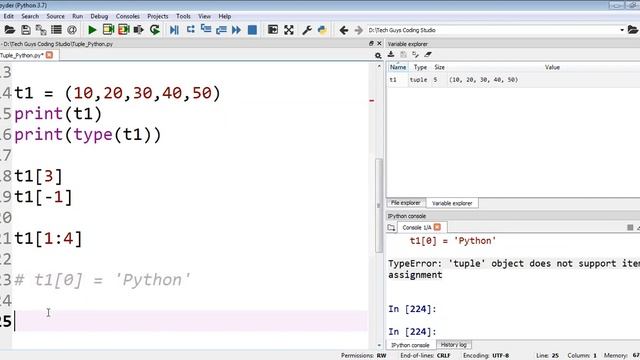Open the Help menu
The height and width of the screenshot is (360, 640).
[225, 16]
